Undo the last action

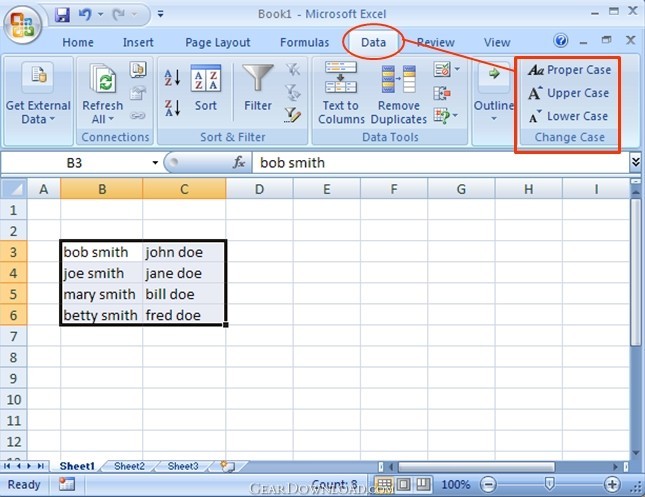[85, 15]
